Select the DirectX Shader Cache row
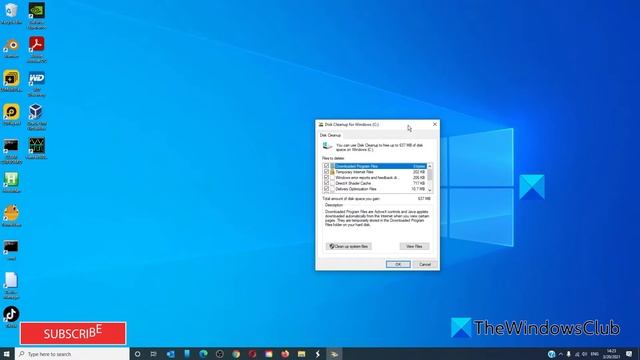 point(375,183)
